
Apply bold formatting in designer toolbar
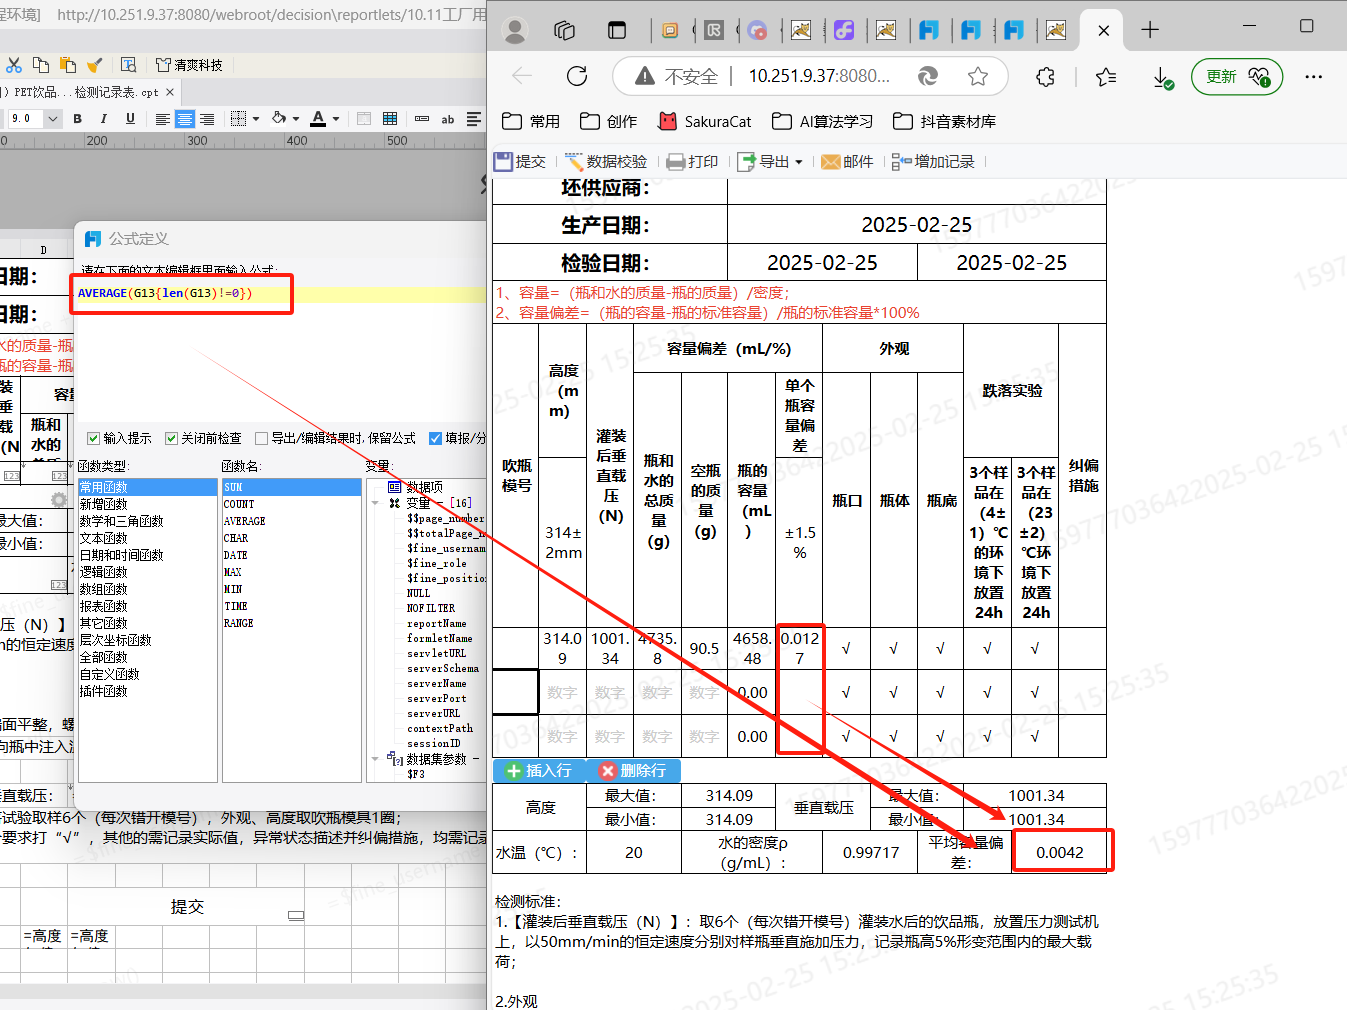[78, 119]
